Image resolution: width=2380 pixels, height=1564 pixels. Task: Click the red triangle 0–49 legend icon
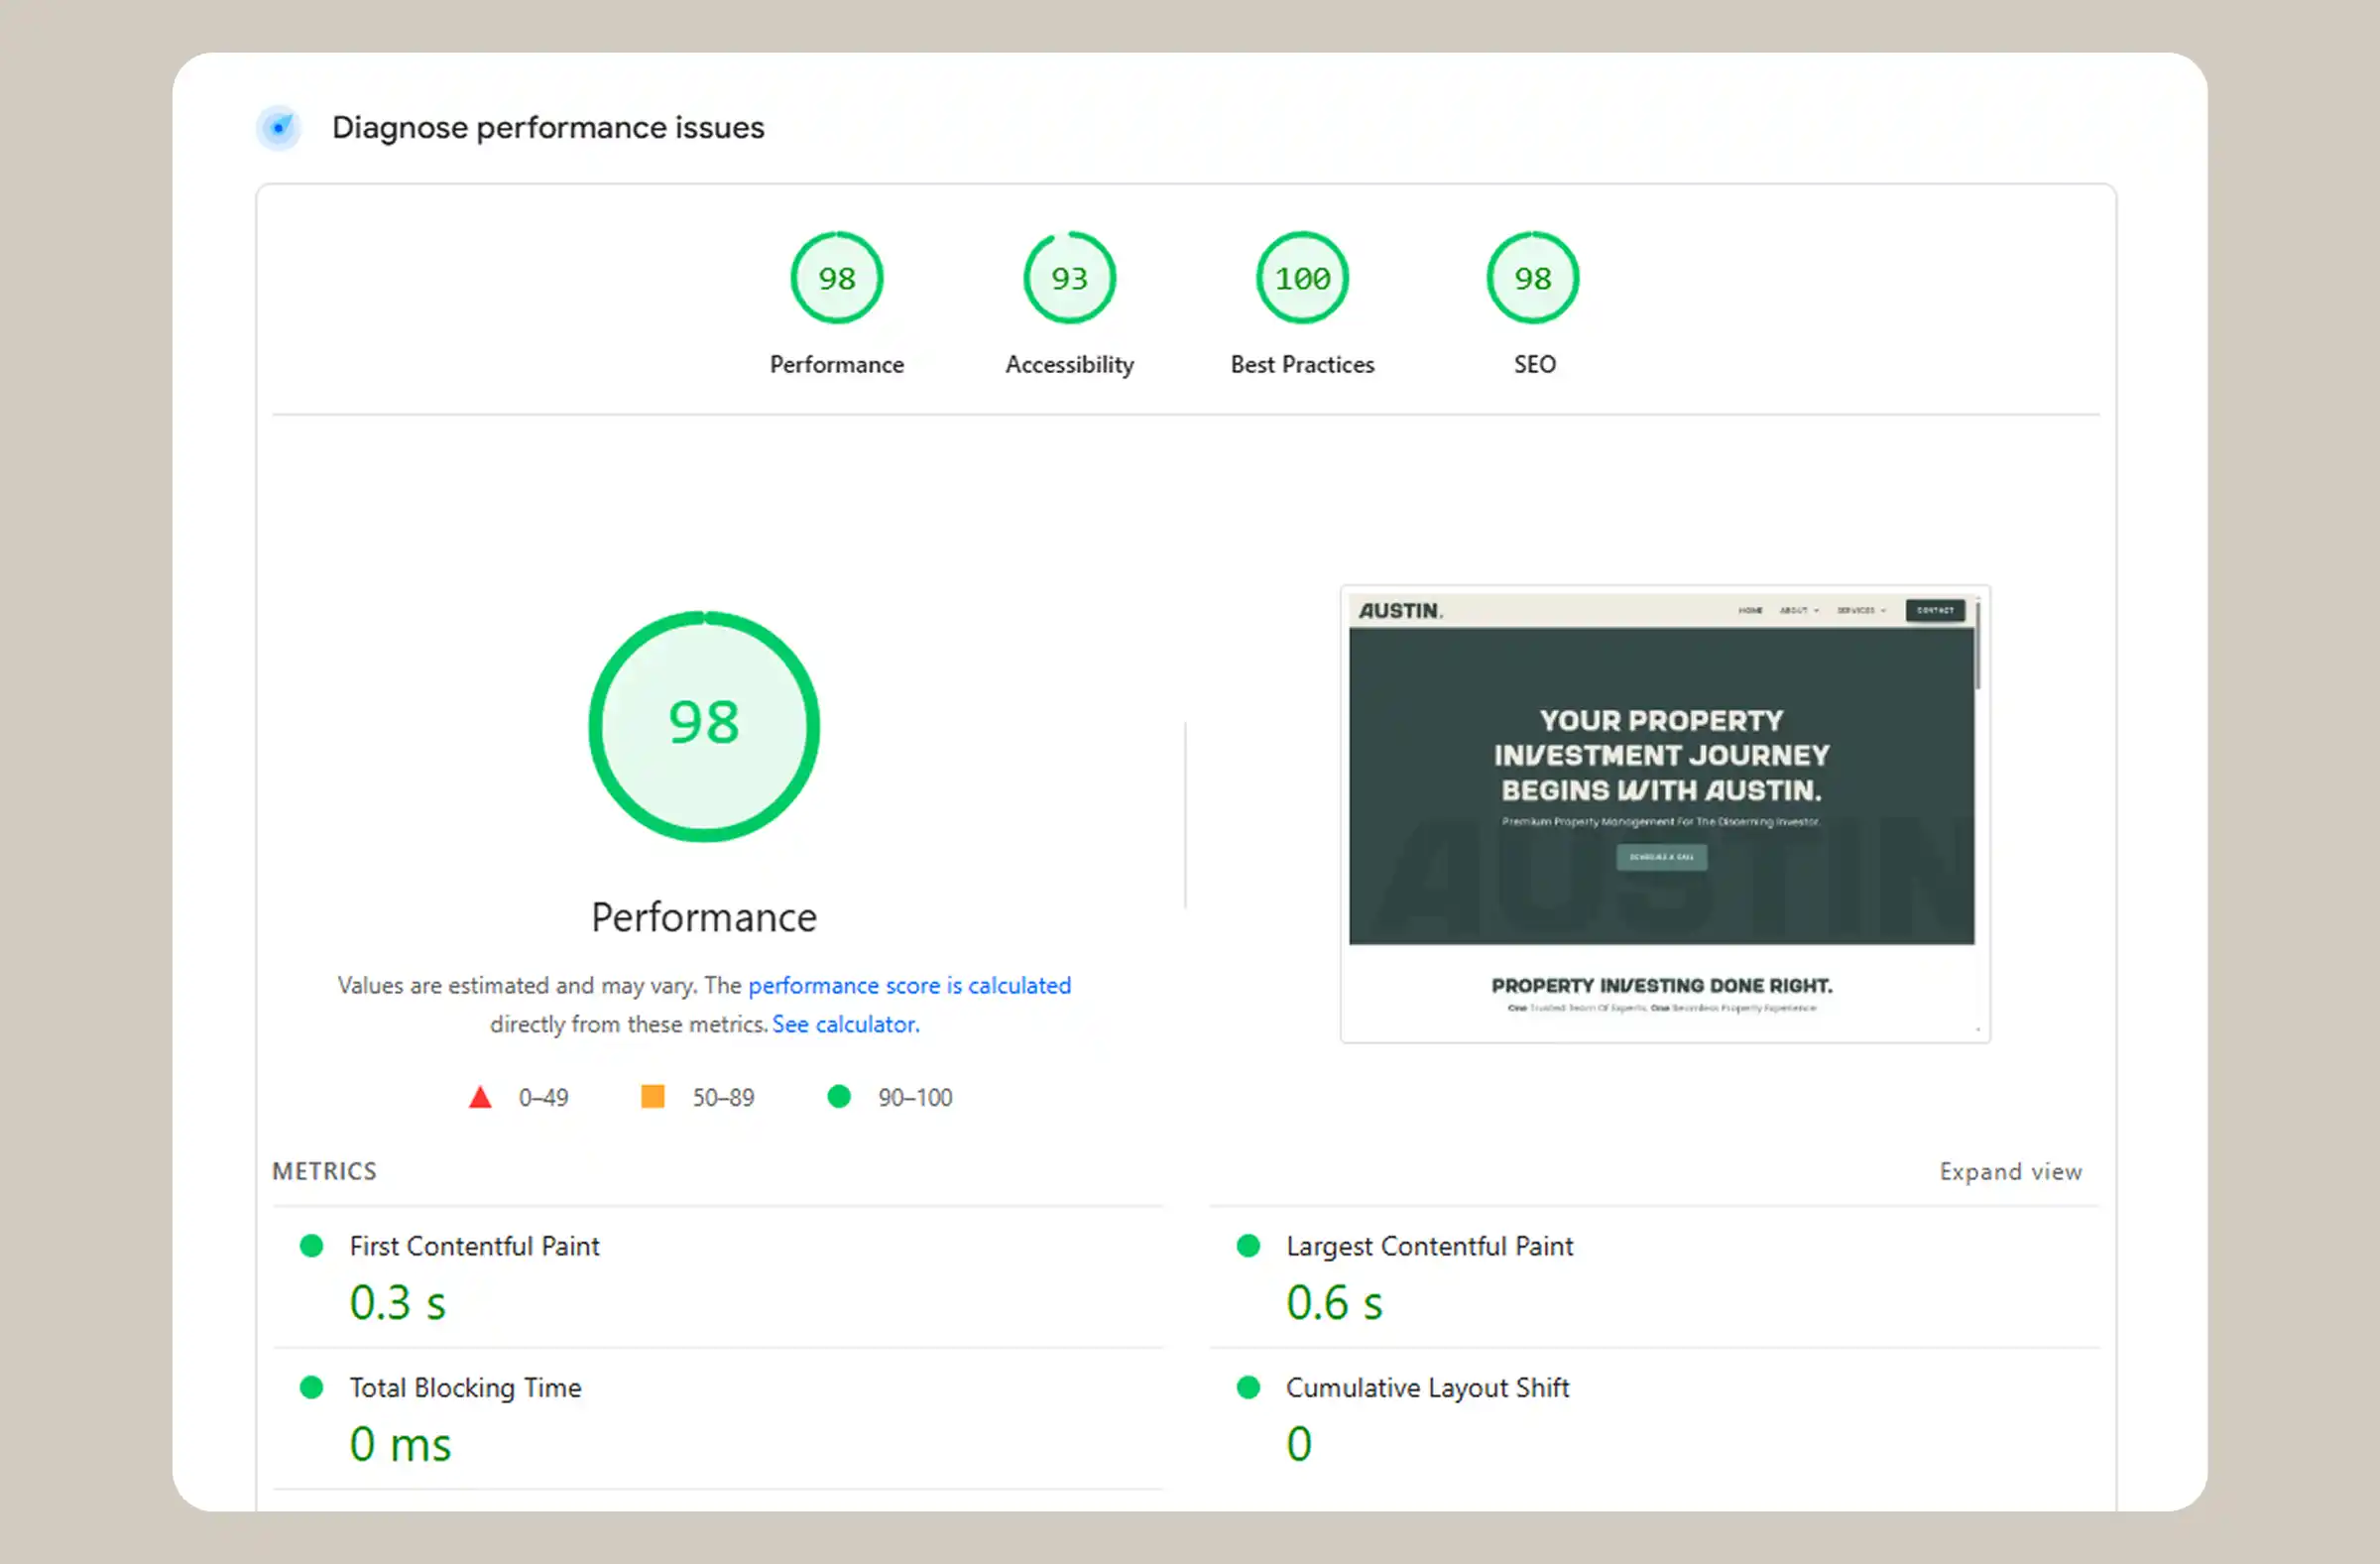480,1098
